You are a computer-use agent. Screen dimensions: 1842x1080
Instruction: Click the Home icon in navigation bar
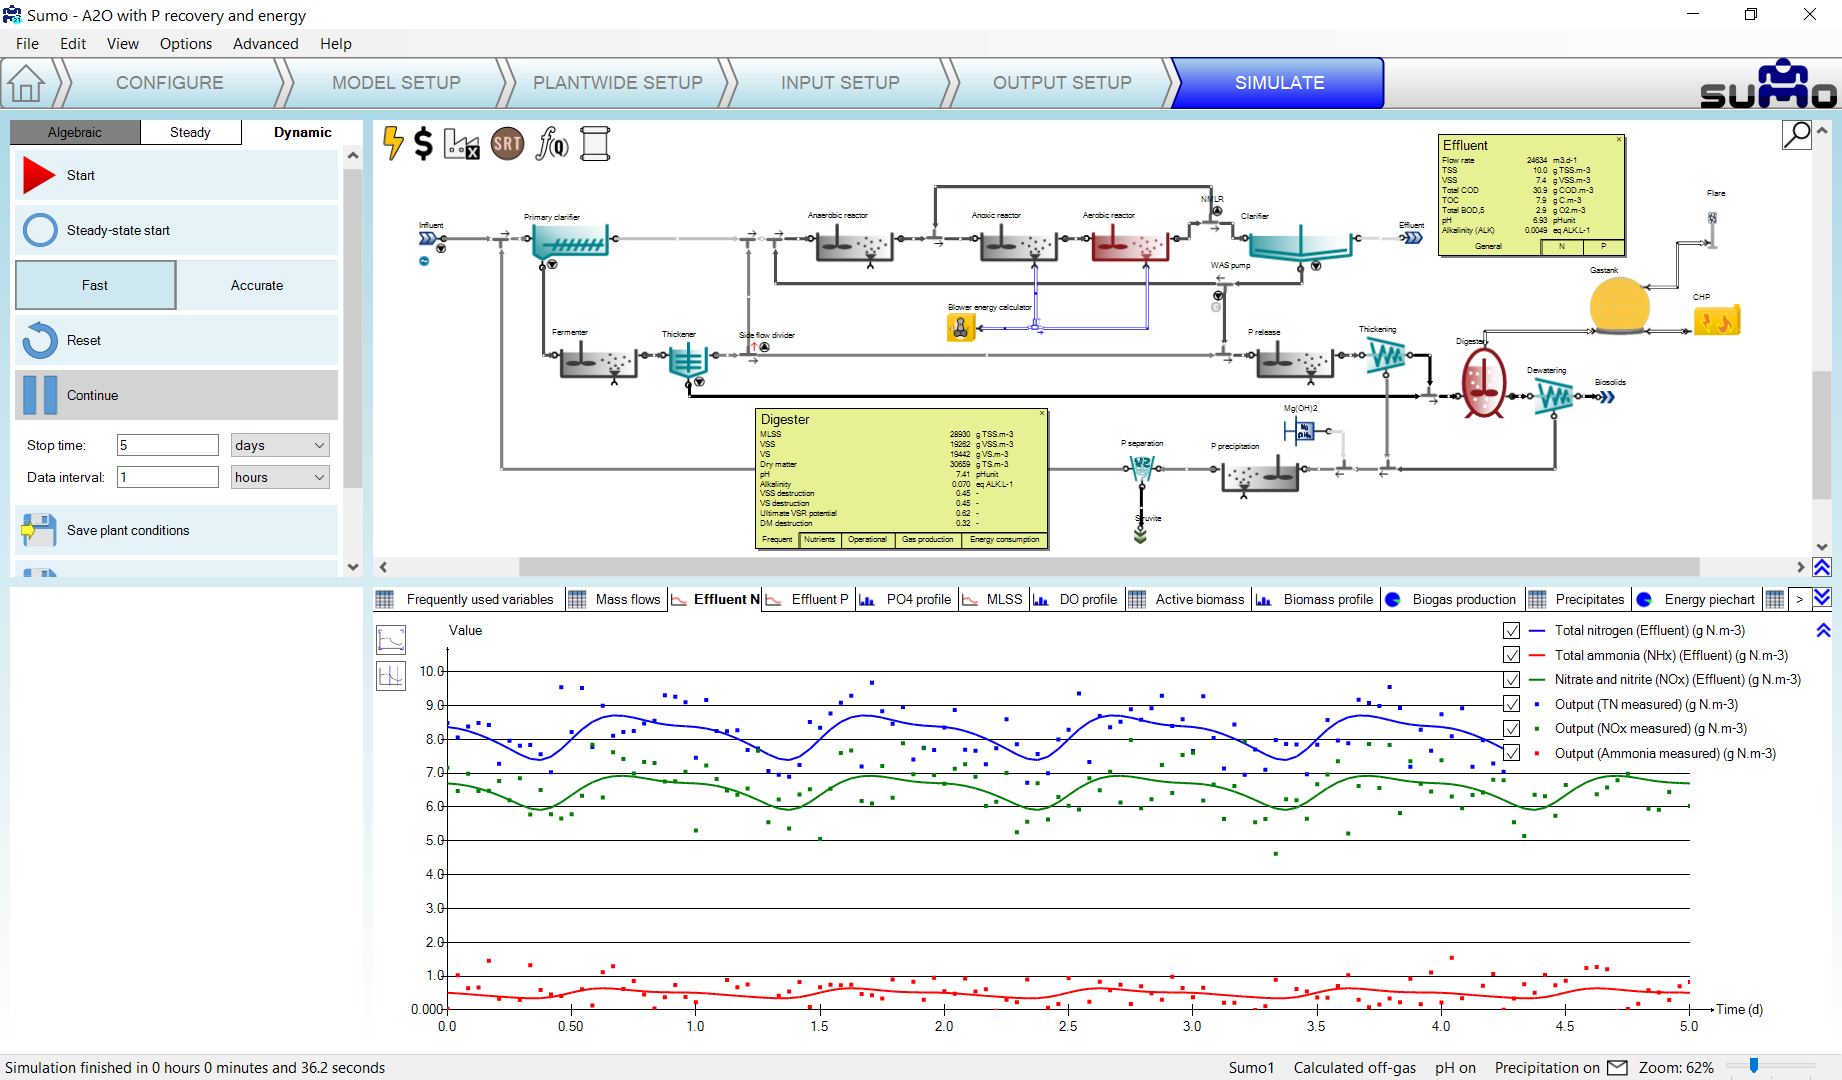[x=26, y=83]
